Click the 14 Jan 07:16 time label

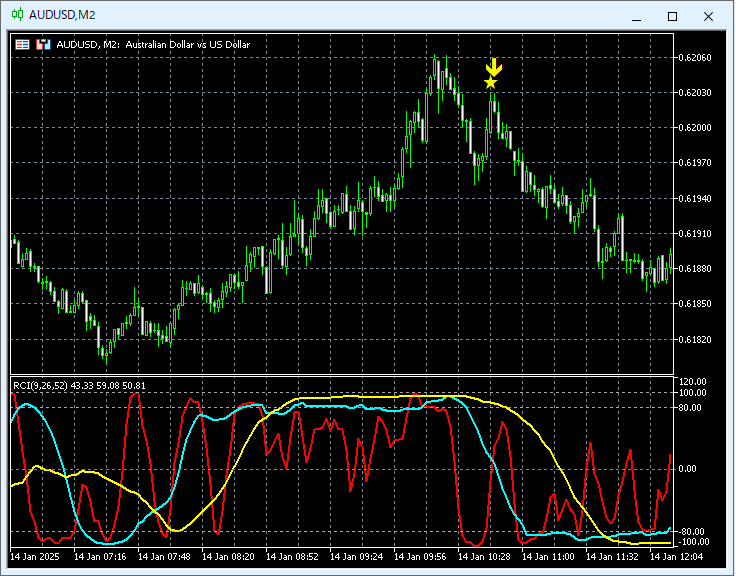pos(100,557)
